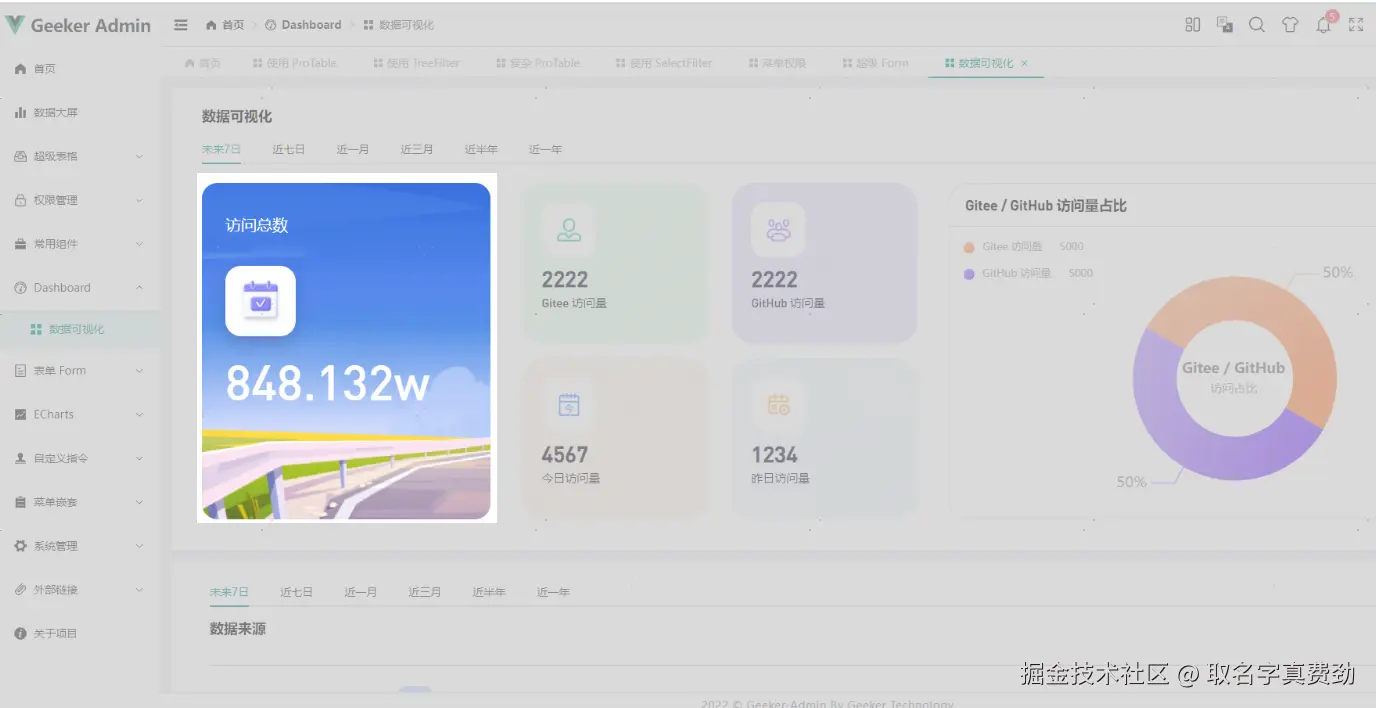Image resolution: width=1376 pixels, height=708 pixels.
Task: Click the 1234 昨日访问量 value
Action: (x=775, y=455)
